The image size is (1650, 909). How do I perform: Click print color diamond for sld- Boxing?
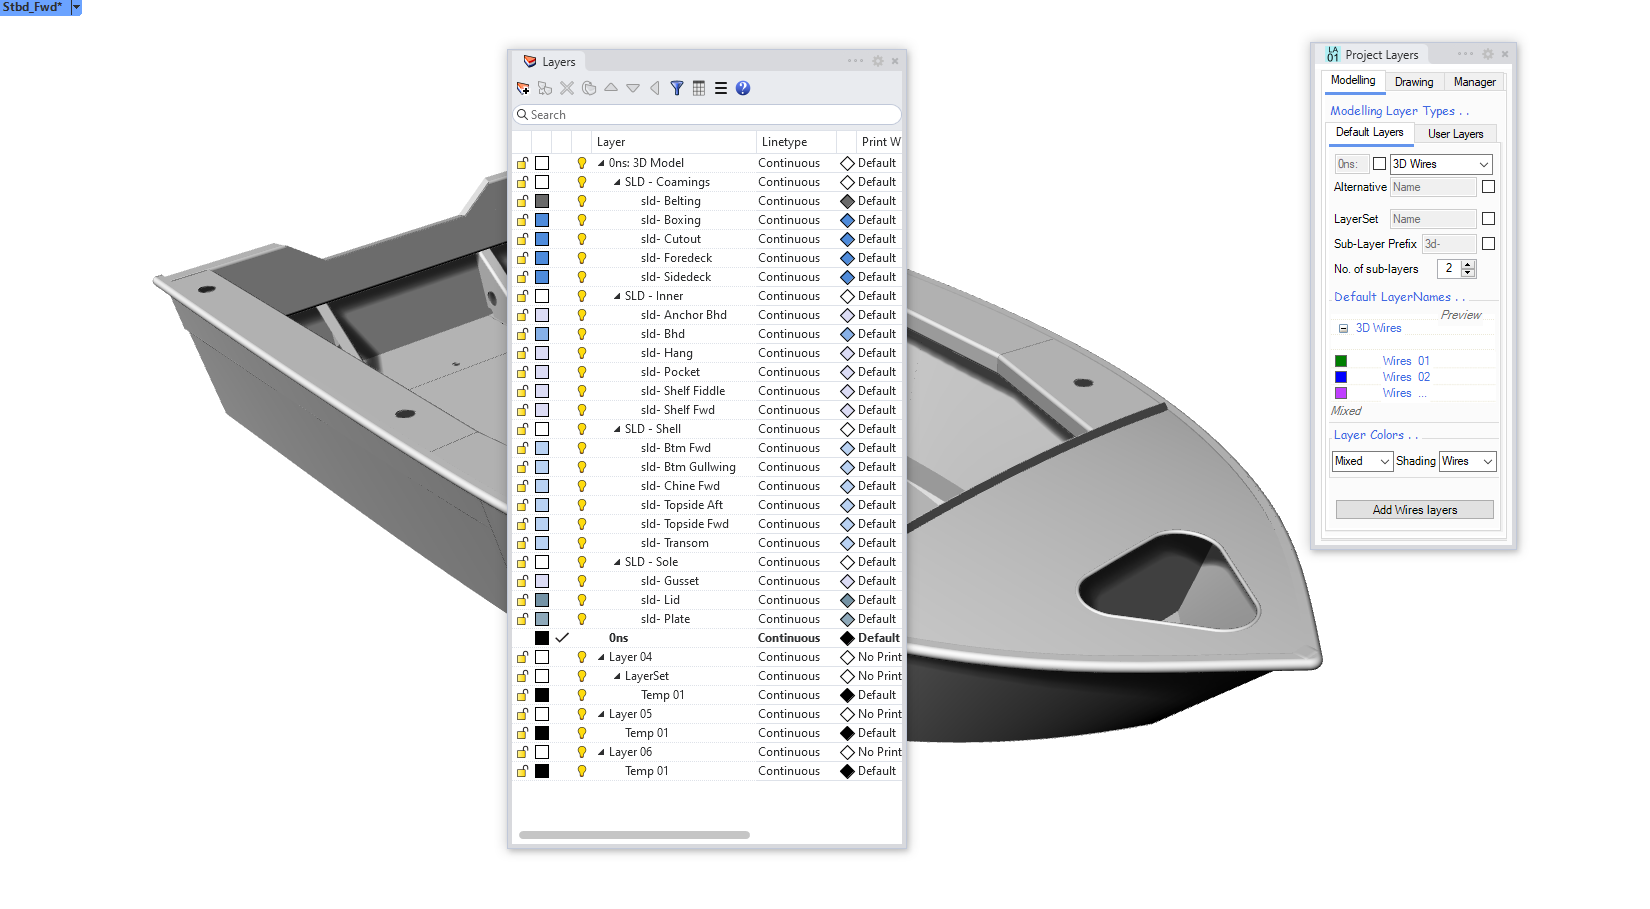tap(847, 220)
